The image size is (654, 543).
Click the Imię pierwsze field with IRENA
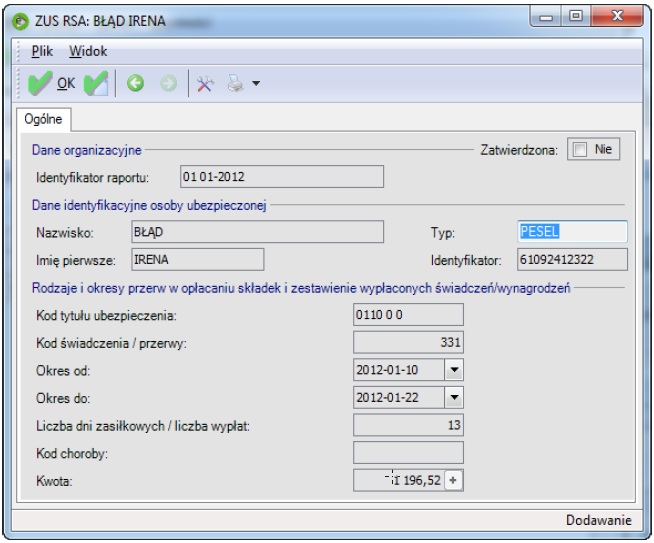[x=198, y=259]
